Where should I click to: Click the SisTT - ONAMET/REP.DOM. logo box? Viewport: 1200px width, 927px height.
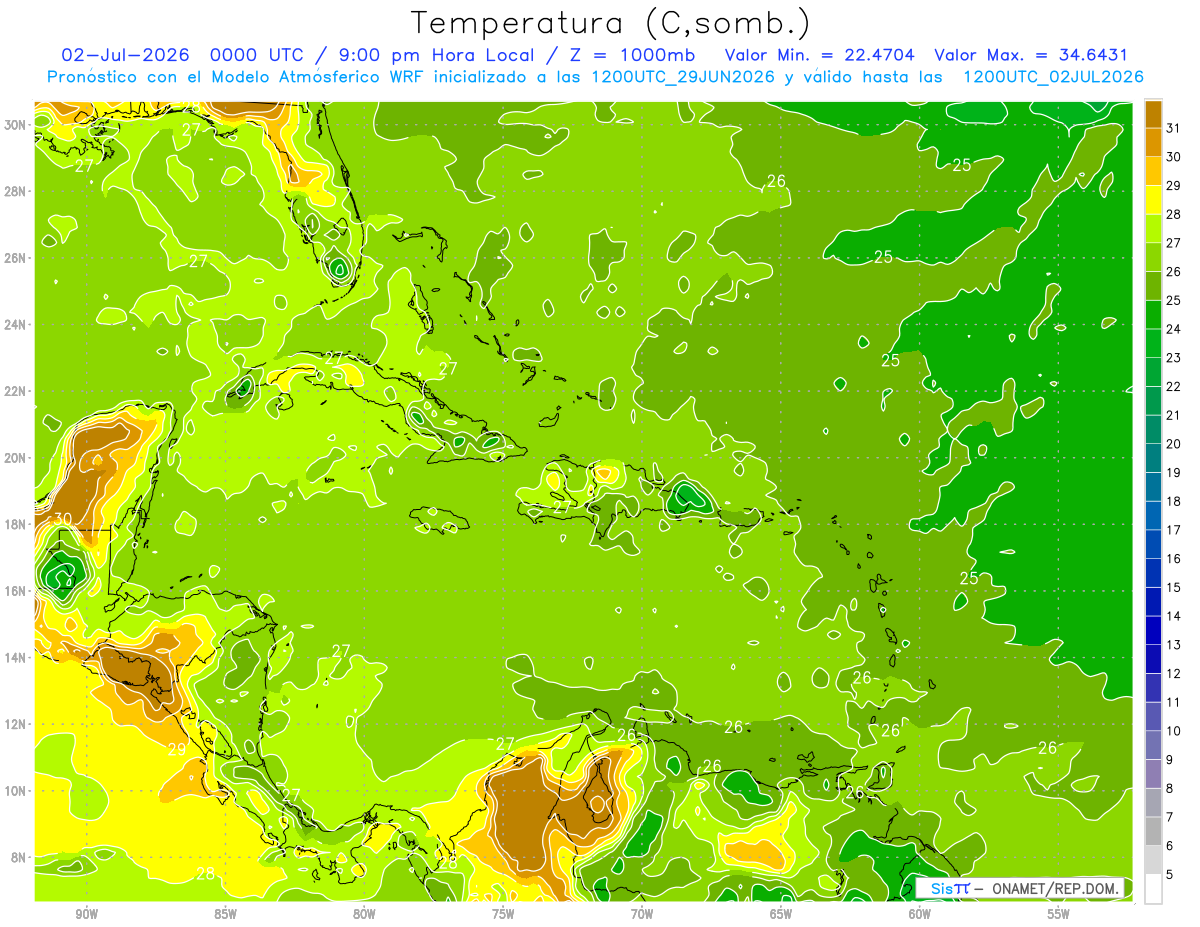(x=1021, y=888)
